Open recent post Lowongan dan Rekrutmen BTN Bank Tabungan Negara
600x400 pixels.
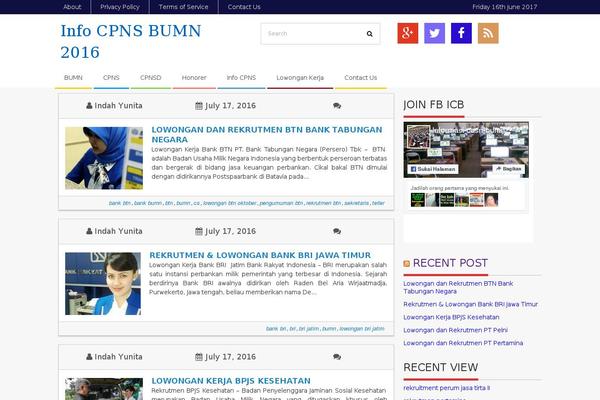click(x=458, y=287)
